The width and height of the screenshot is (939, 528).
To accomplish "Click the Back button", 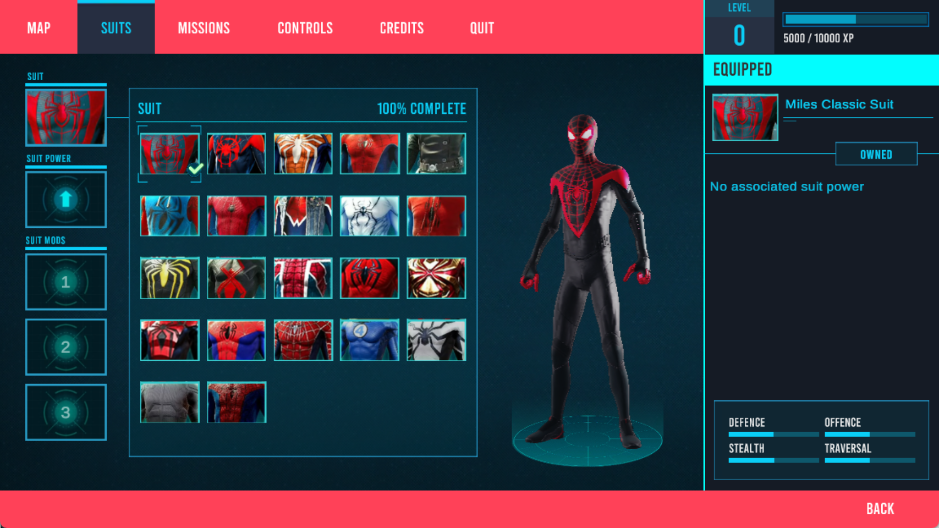I will (880, 509).
